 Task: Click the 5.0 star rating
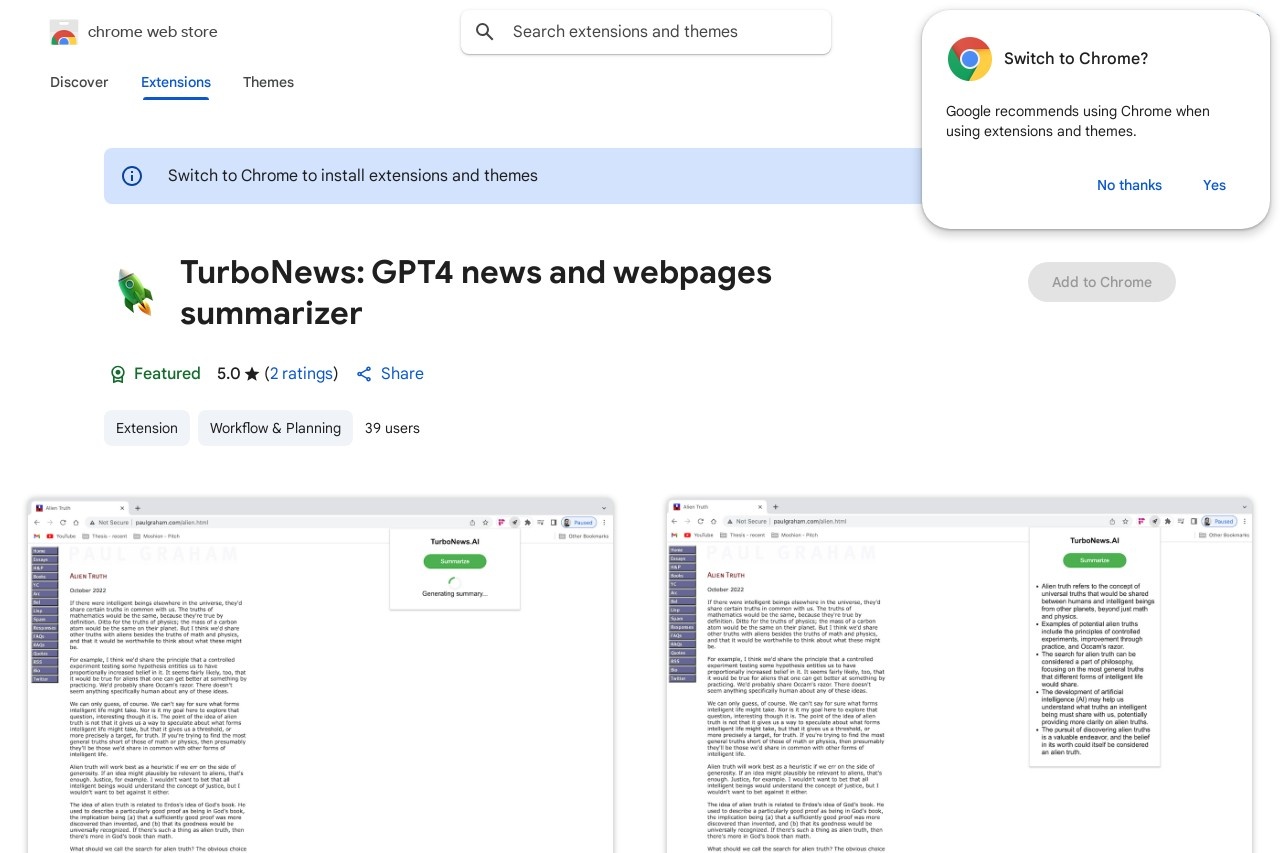click(x=238, y=374)
